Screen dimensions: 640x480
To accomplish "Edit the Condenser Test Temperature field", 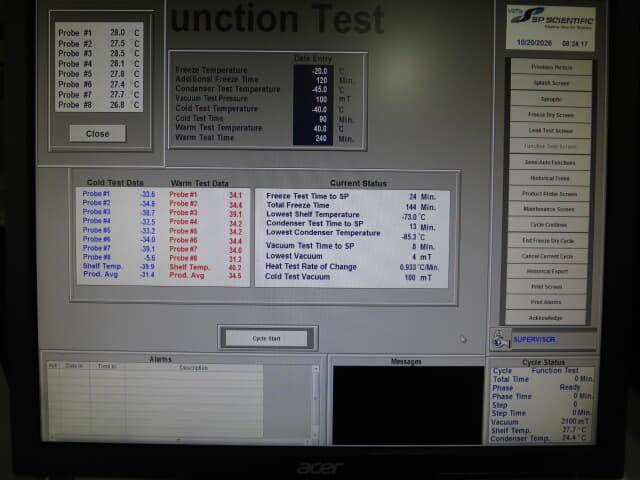I will 313,90.
